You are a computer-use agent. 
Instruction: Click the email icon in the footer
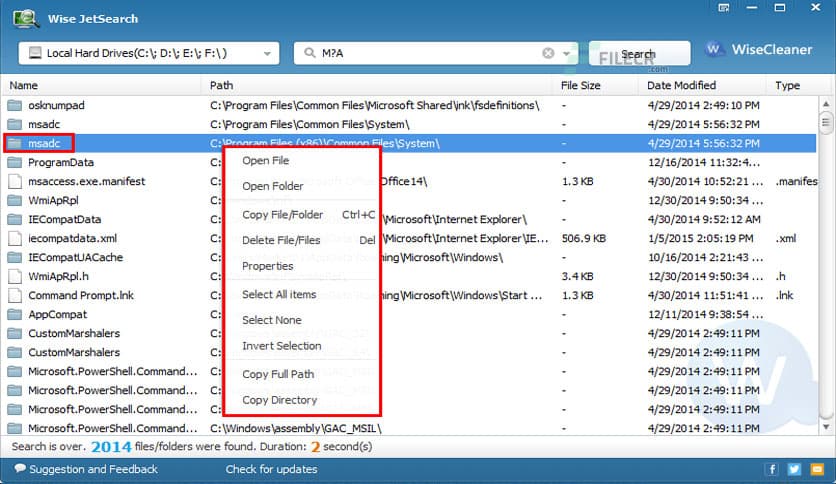click(816, 469)
